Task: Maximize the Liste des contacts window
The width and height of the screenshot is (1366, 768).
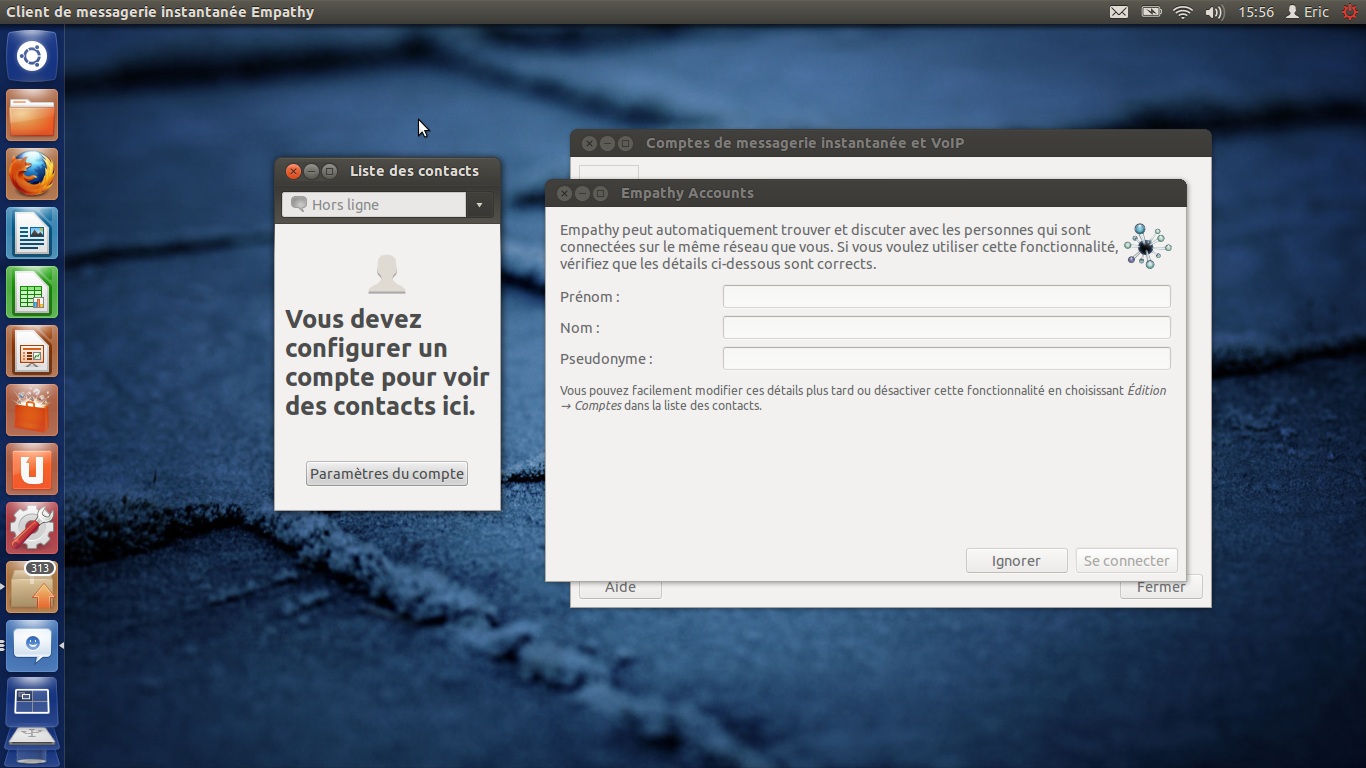Action: [329, 171]
